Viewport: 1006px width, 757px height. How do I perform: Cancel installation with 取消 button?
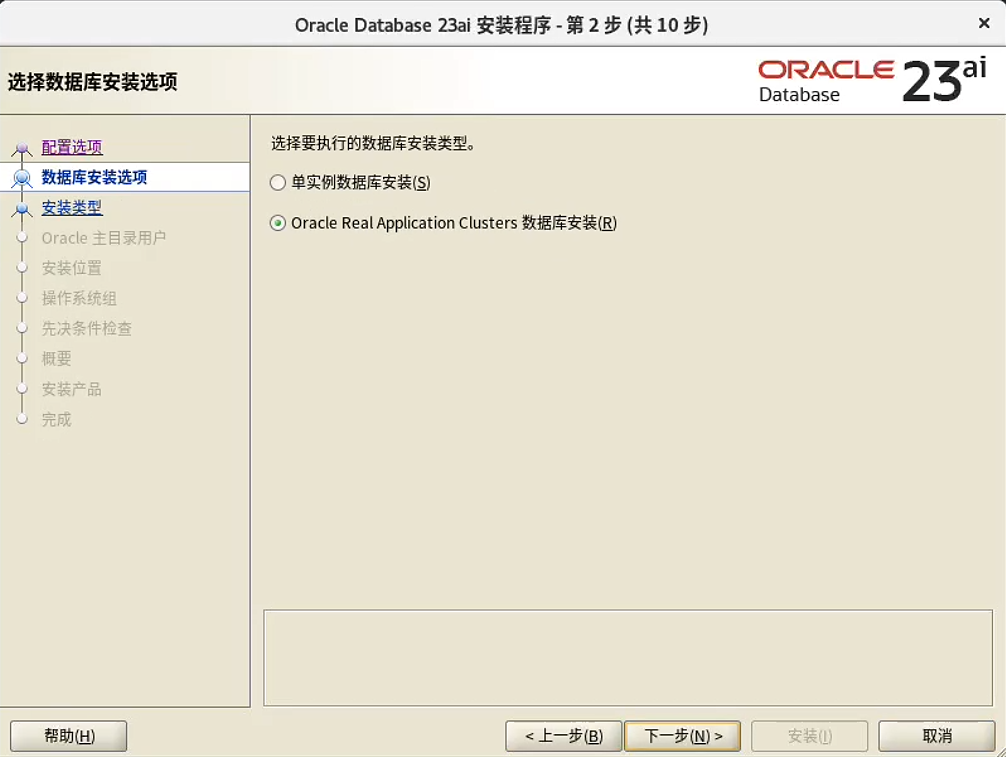point(936,736)
